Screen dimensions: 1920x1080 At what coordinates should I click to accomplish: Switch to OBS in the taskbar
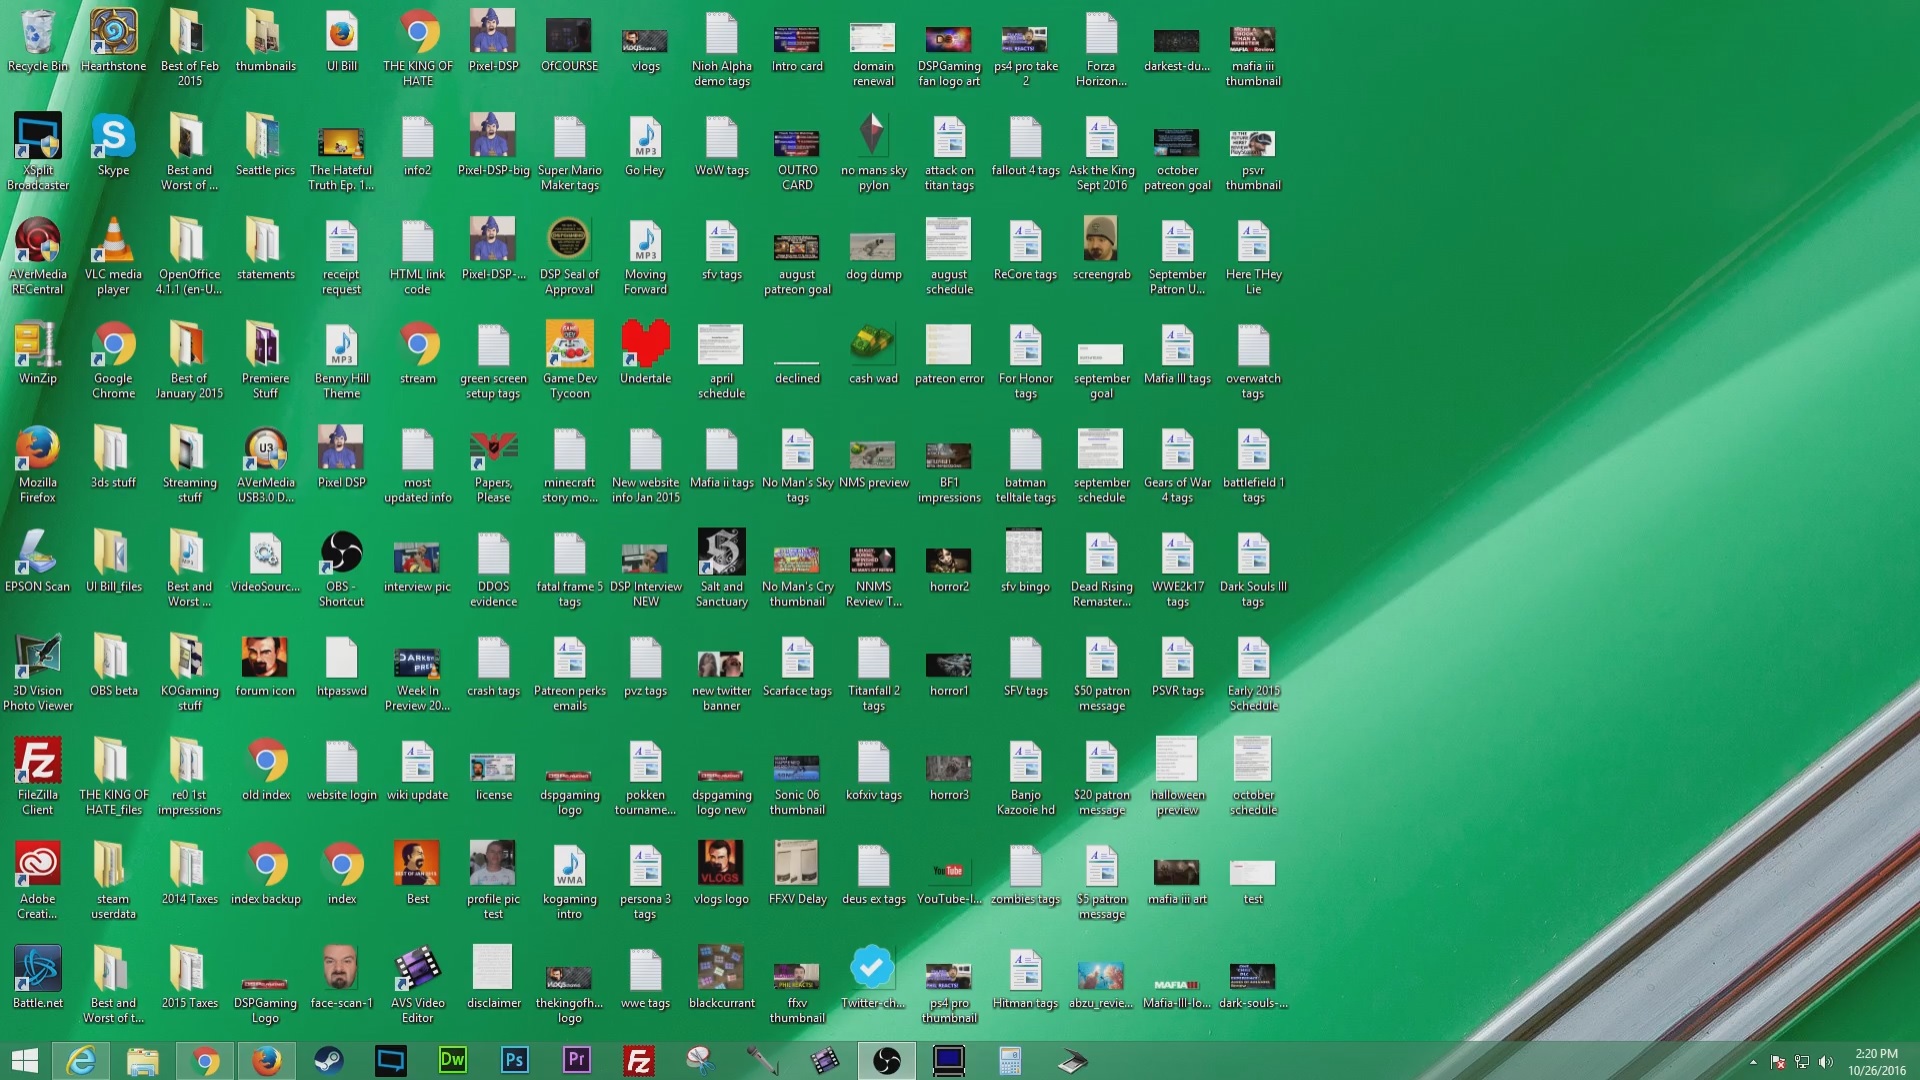pyautogui.click(x=886, y=1060)
